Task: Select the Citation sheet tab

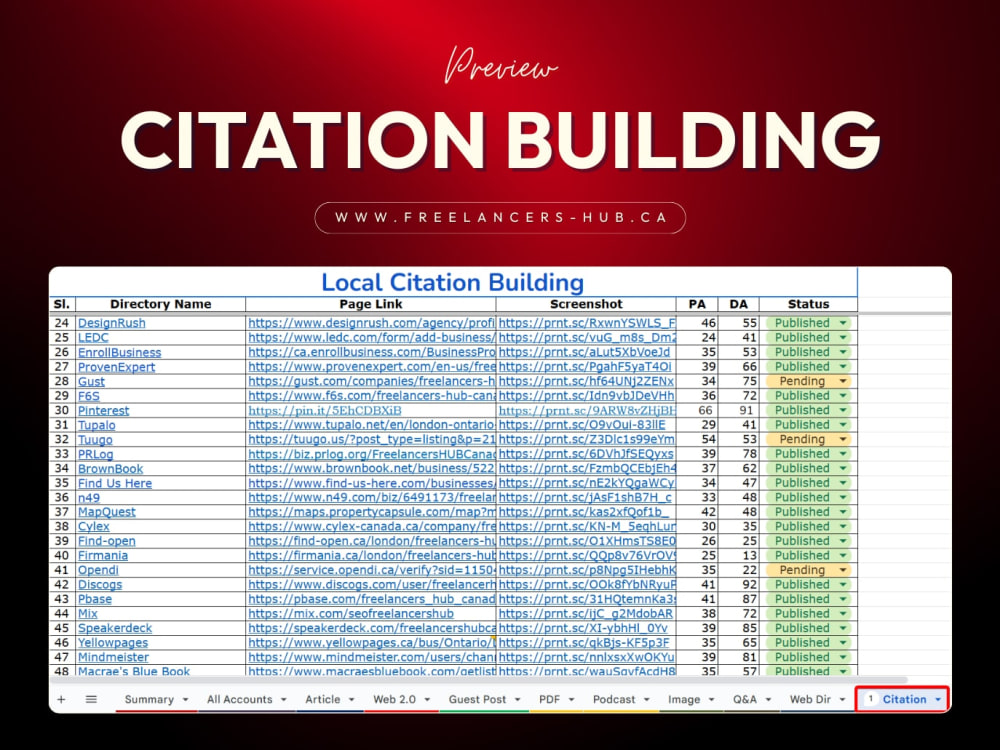Action: point(904,700)
